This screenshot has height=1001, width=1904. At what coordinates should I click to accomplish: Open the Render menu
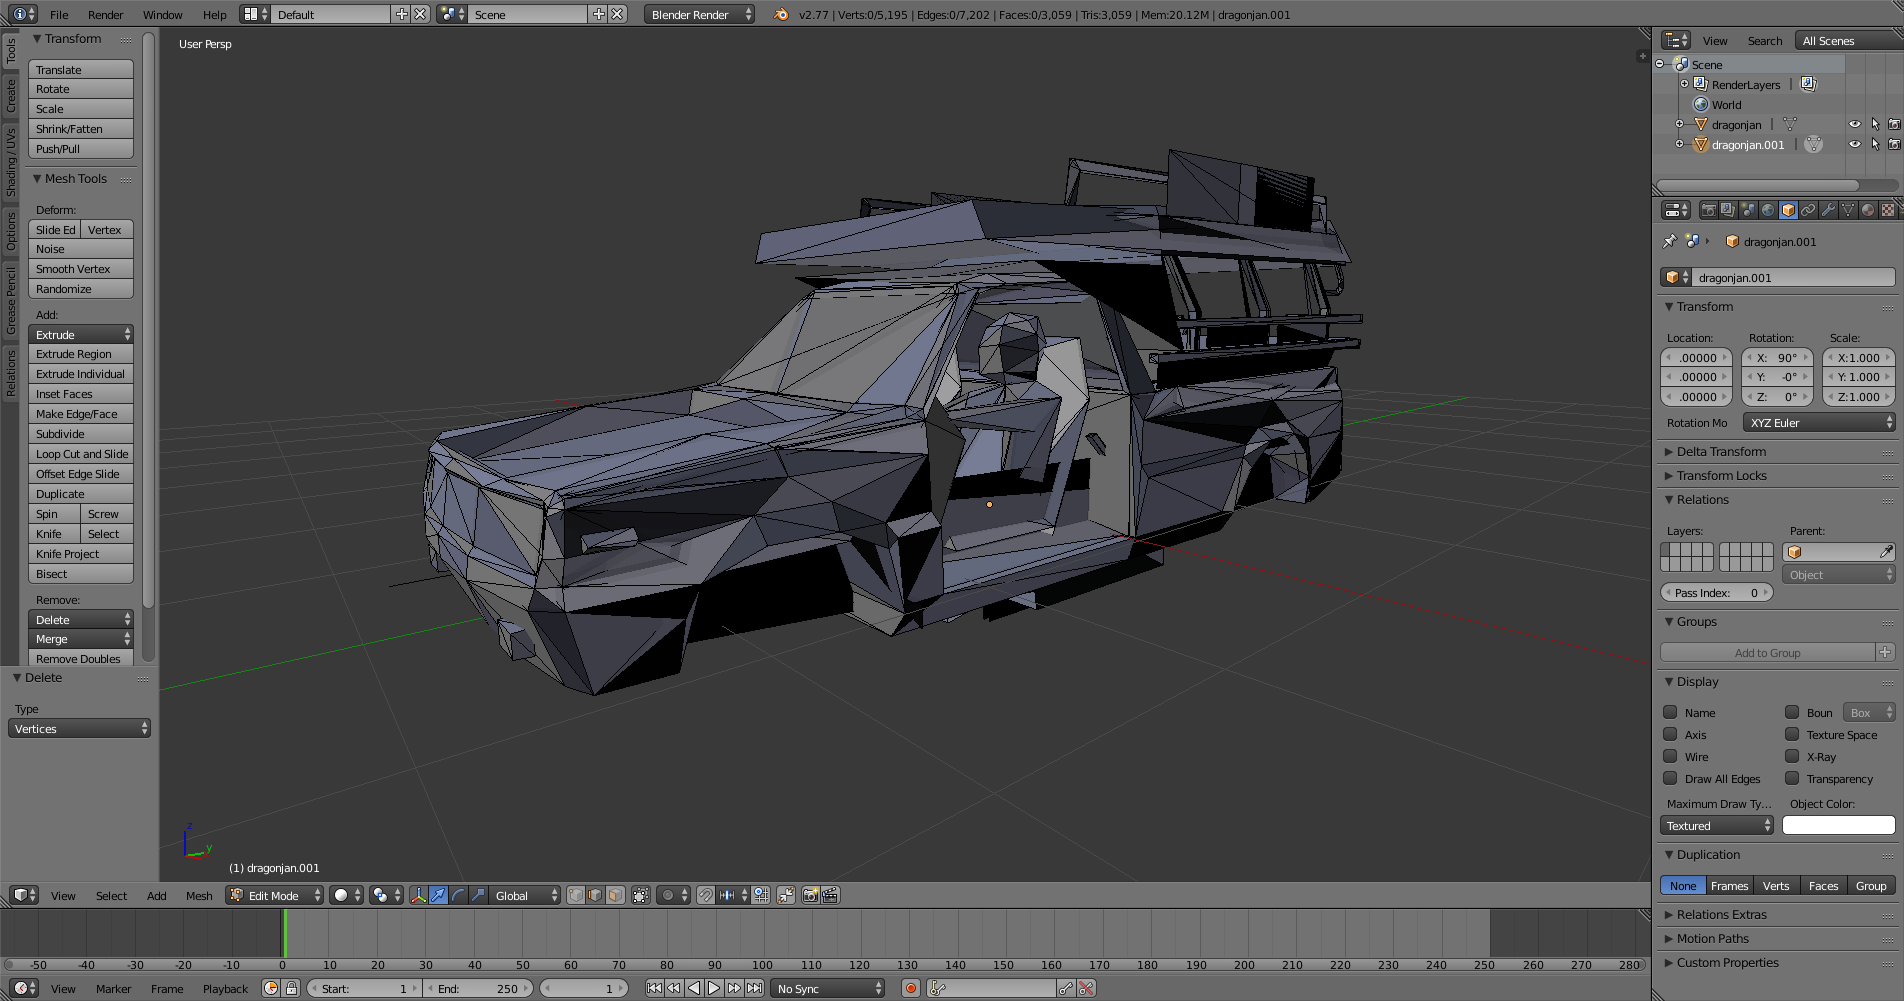[x=105, y=15]
